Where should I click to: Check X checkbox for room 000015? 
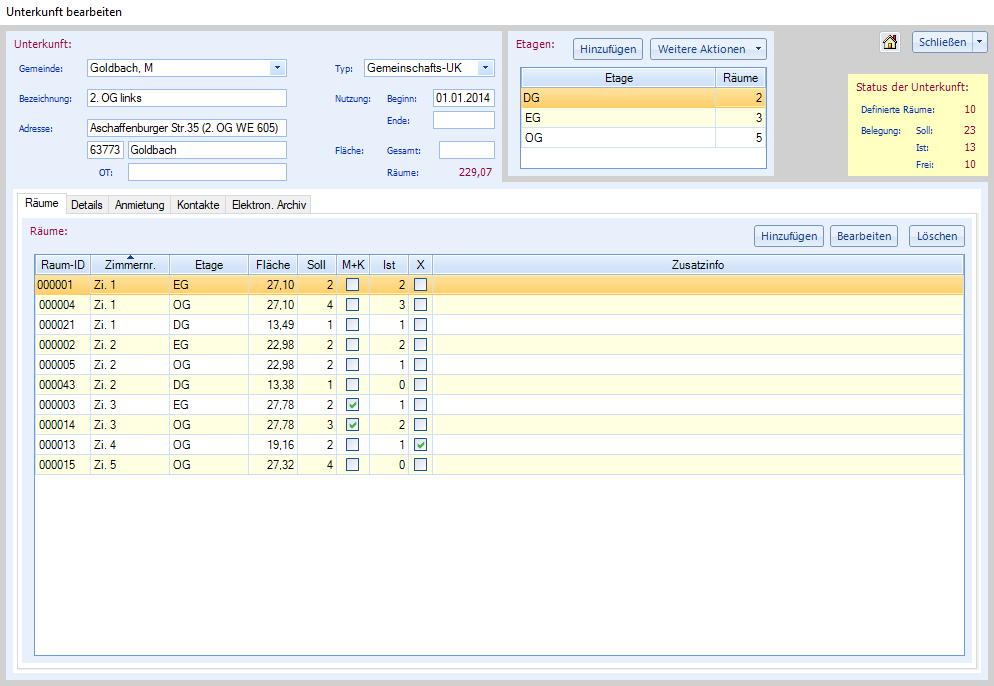pyautogui.click(x=420, y=465)
